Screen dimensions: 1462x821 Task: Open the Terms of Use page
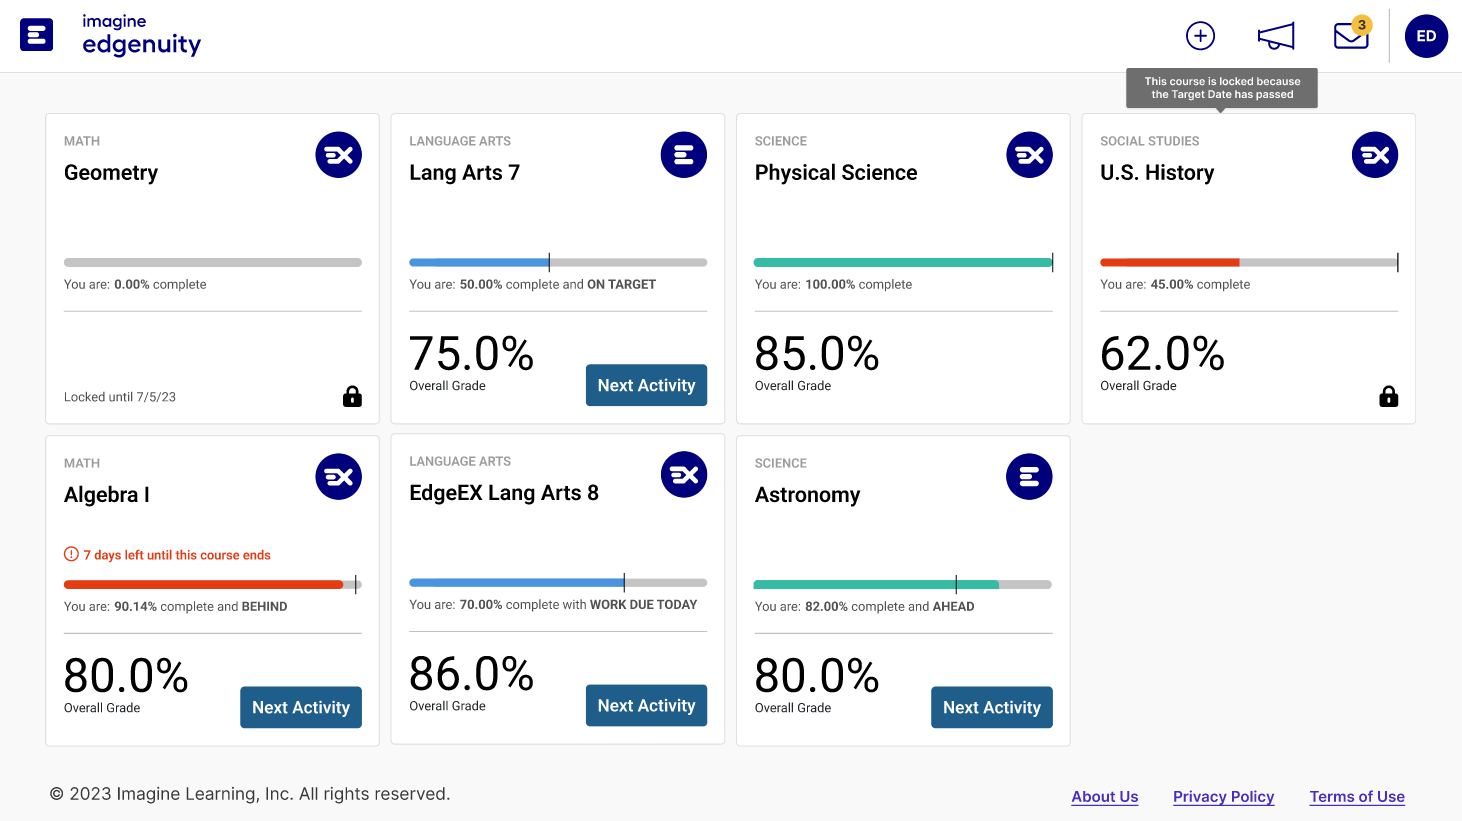[x=1357, y=796]
